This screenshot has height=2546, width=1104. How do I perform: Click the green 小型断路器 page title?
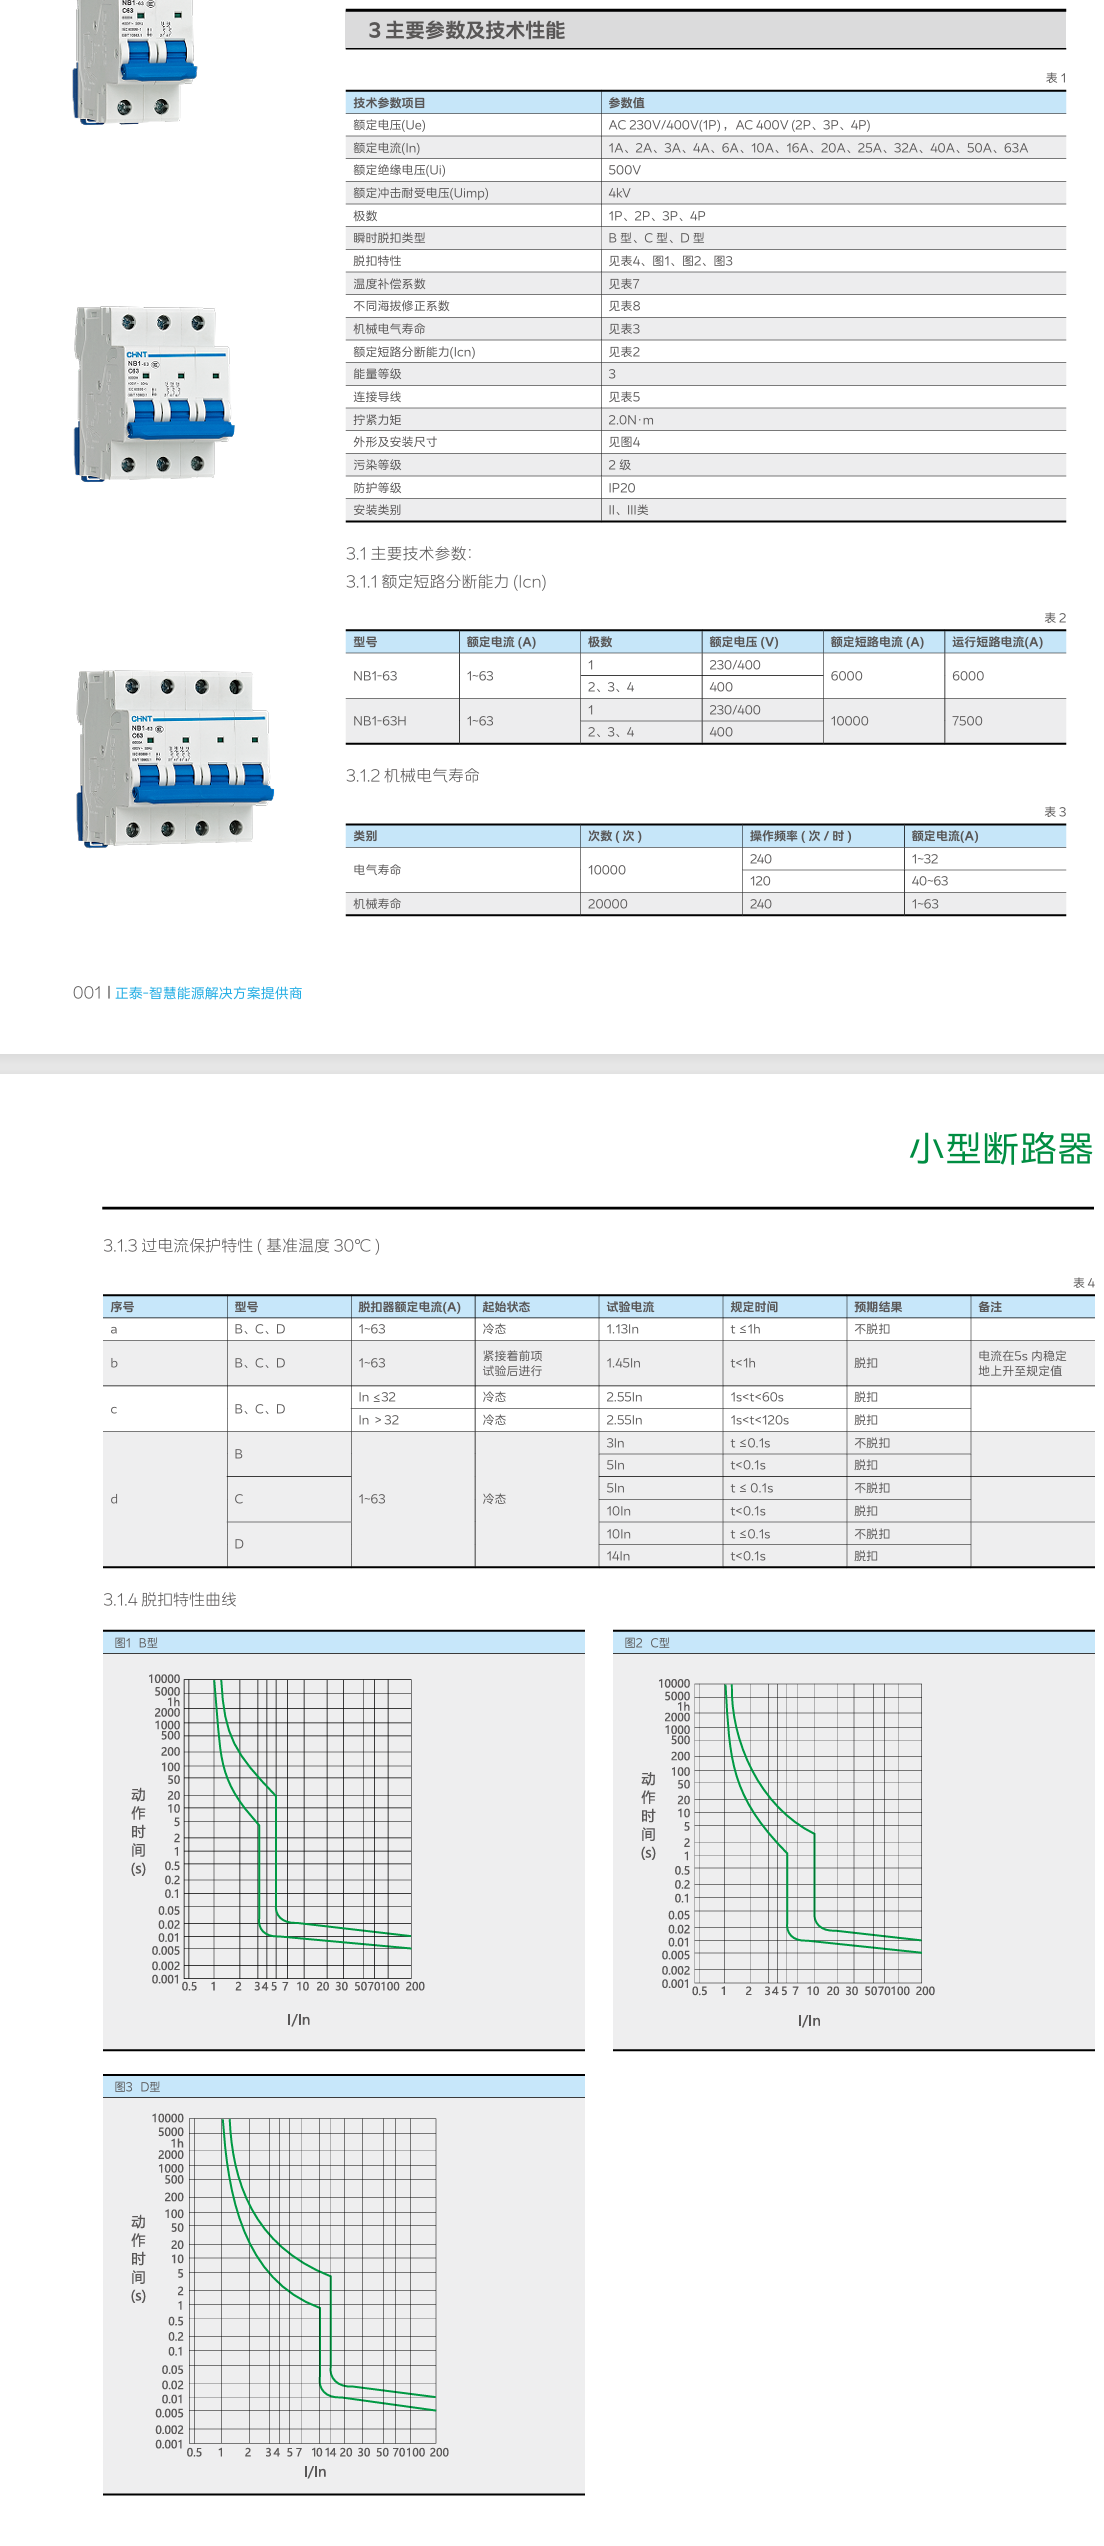pyautogui.click(x=1000, y=1149)
